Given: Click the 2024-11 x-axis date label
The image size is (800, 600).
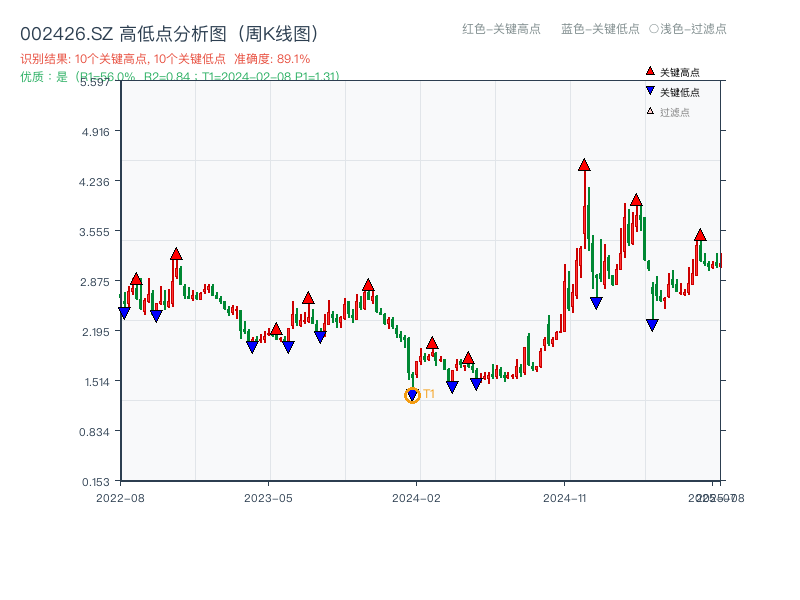Looking at the screenshot, I should [565, 498].
